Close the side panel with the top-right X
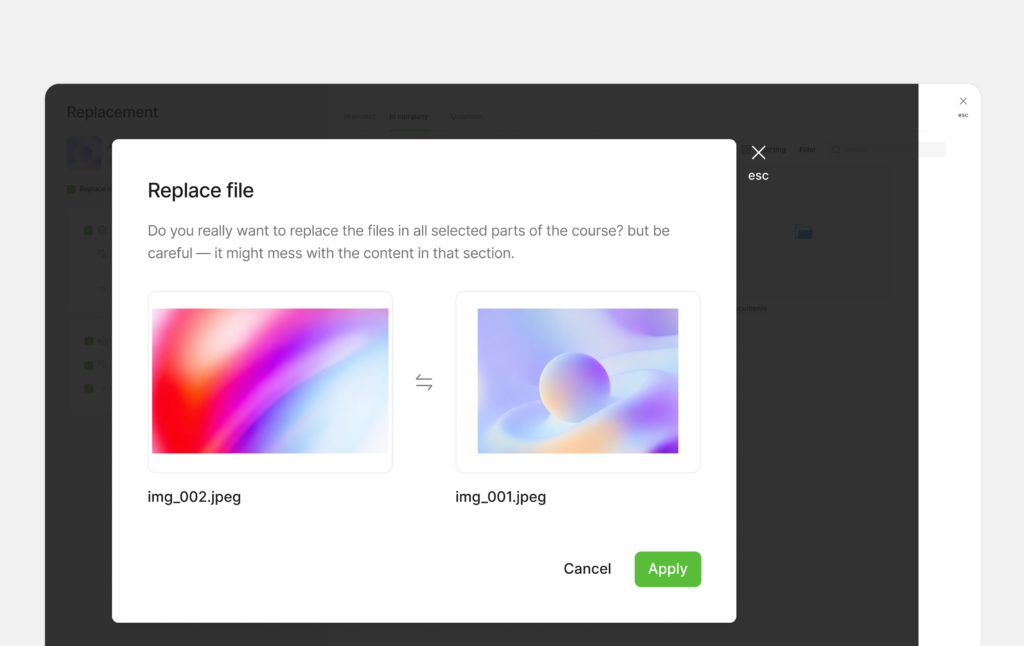1024x646 pixels. pyautogui.click(x=963, y=101)
